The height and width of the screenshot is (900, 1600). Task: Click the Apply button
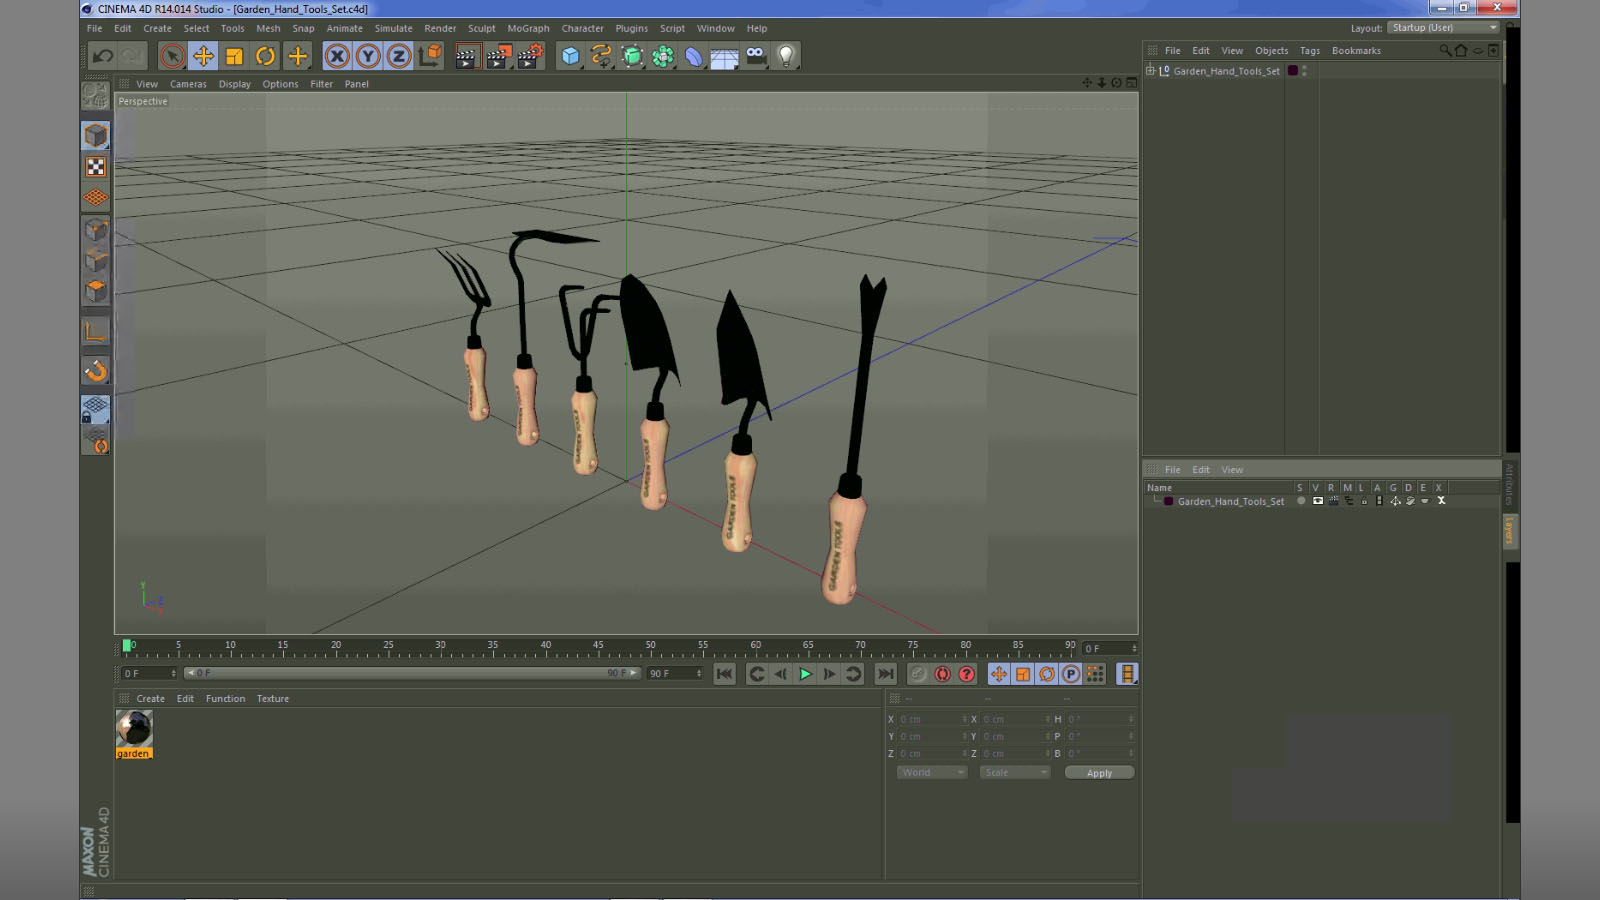pyautogui.click(x=1099, y=773)
